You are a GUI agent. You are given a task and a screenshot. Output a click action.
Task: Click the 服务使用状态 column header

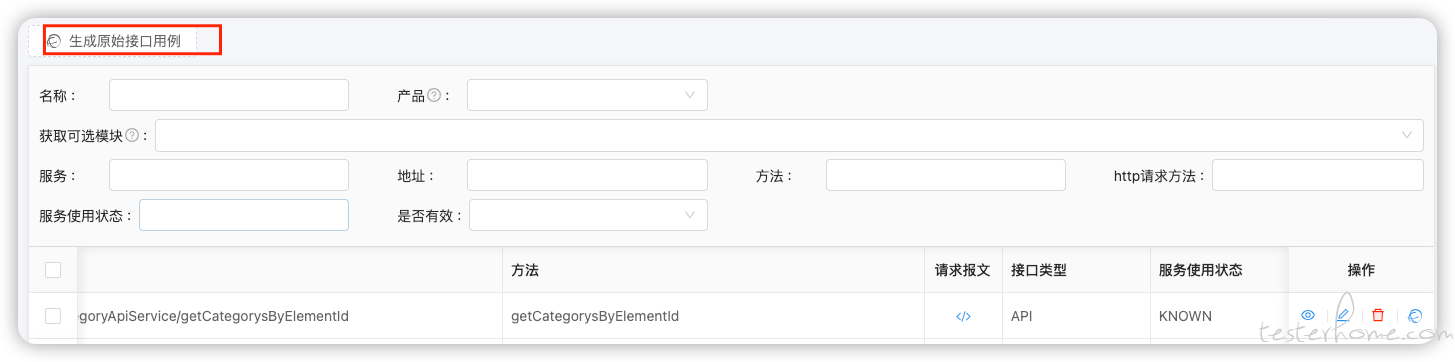point(1200,270)
